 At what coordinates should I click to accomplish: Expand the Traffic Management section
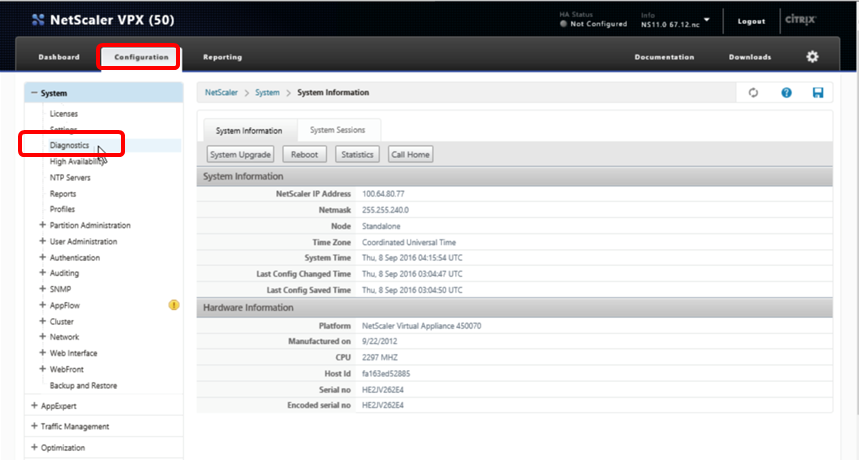pos(34,426)
